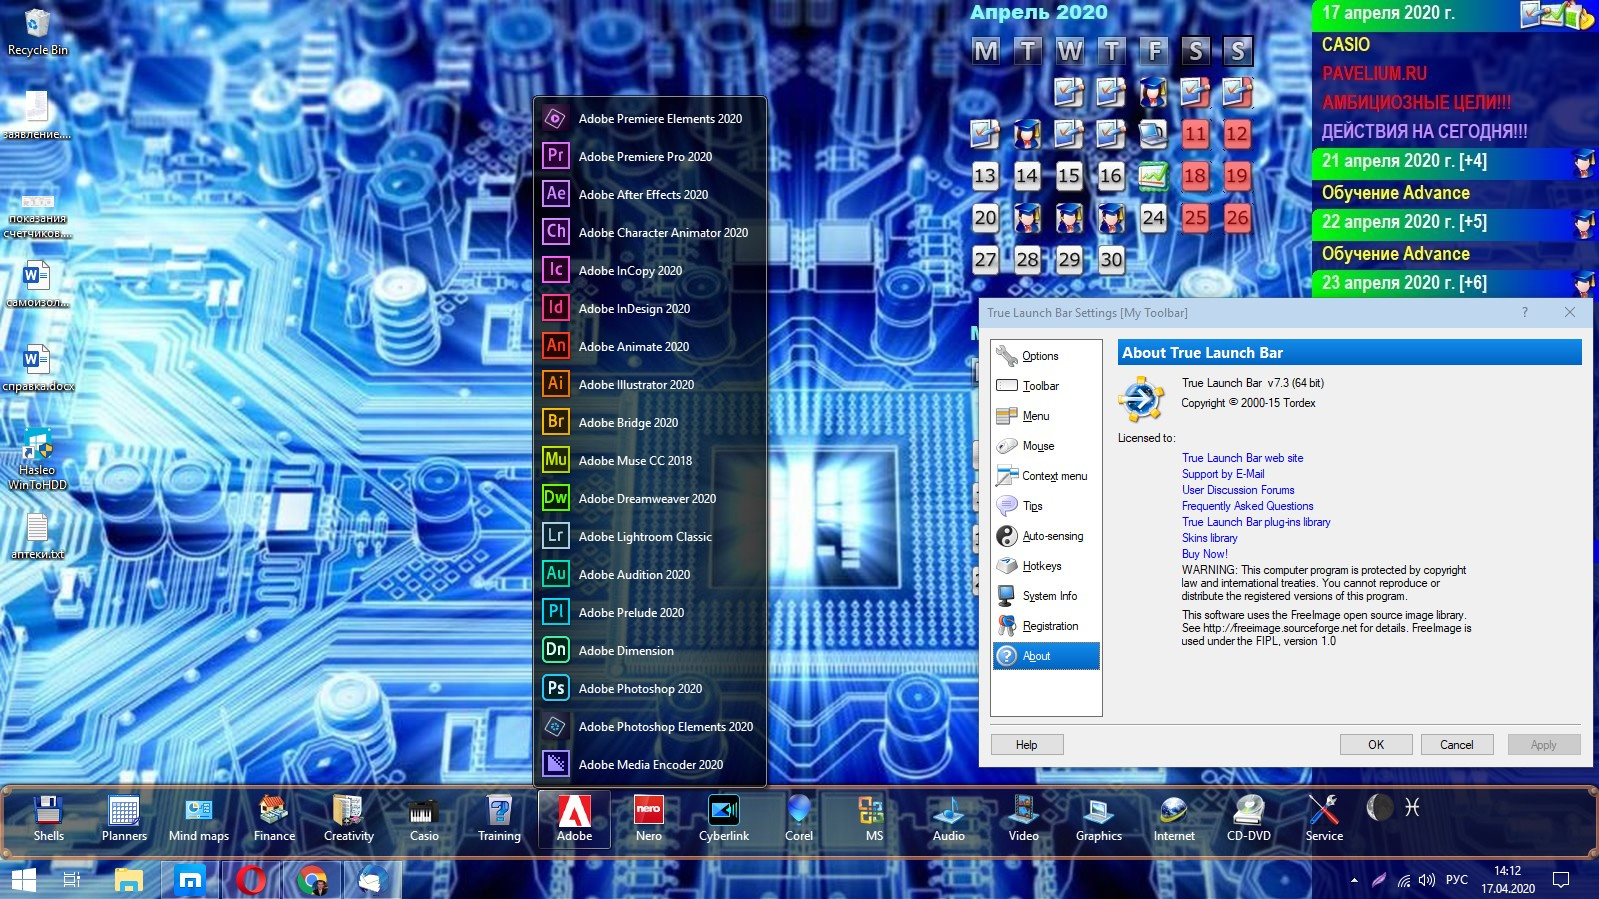Open Adobe Animate 2020
This screenshot has height=899, width=1599.
650,346
